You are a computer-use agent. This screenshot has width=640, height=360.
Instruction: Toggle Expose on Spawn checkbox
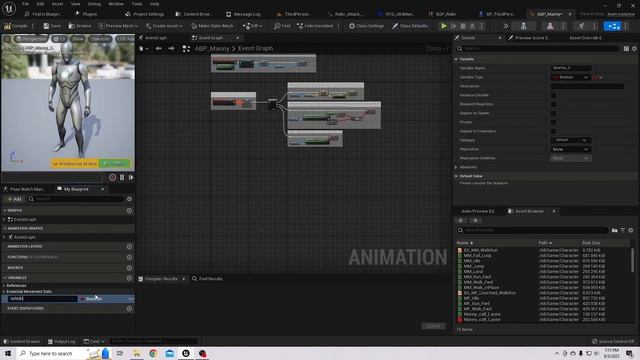click(553, 113)
